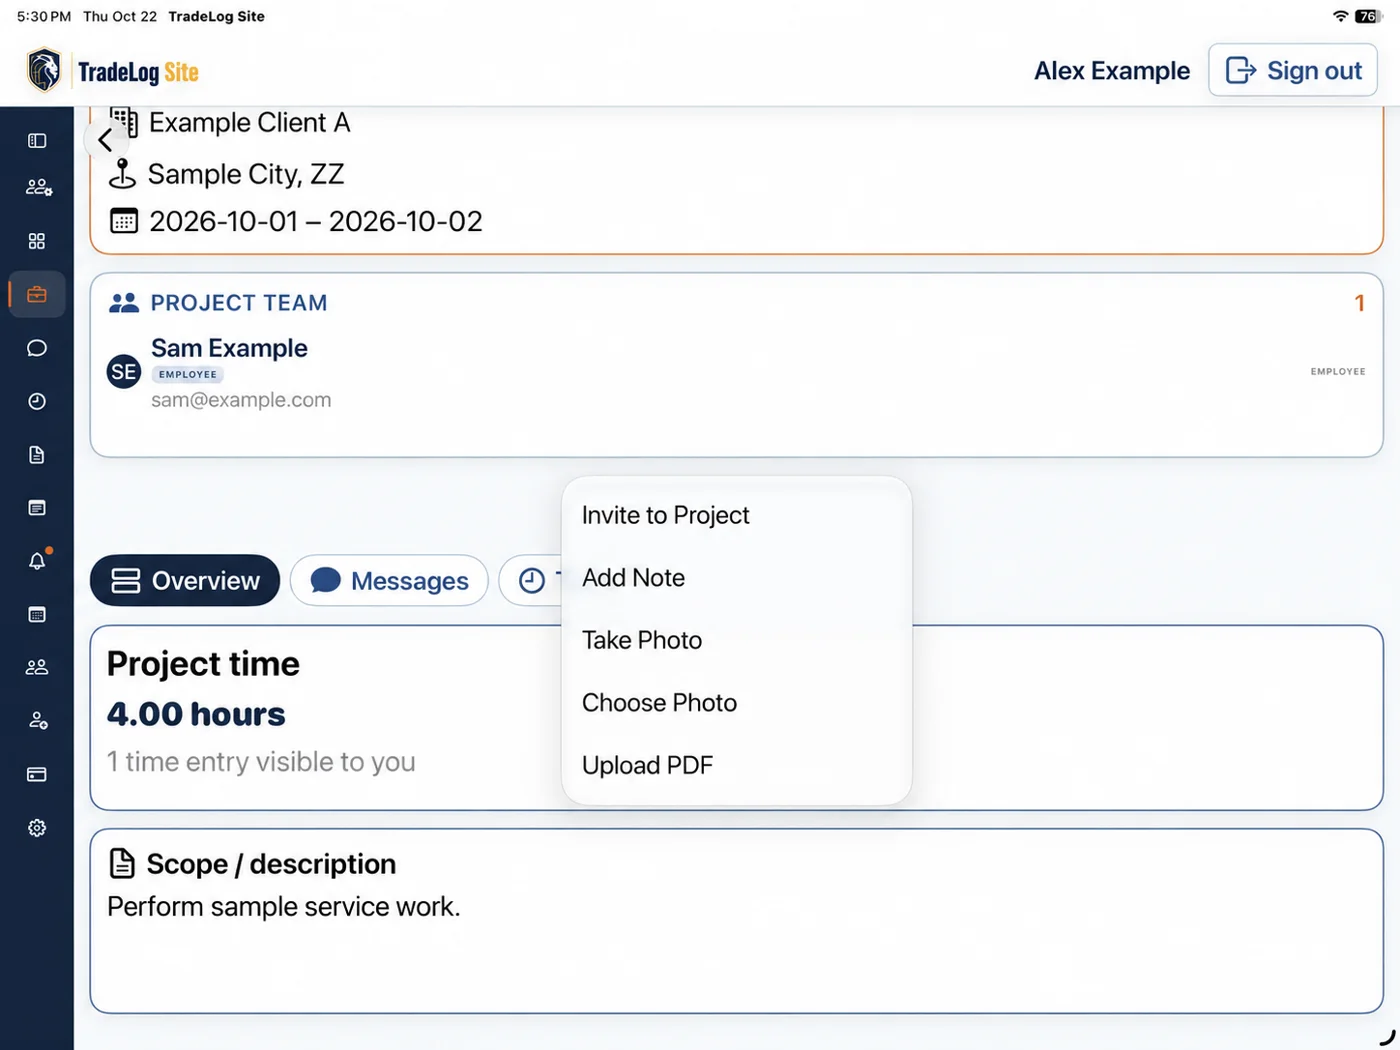The image size is (1400, 1050).
Task: Open the clock tab beside Messages
Action: coord(532,581)
